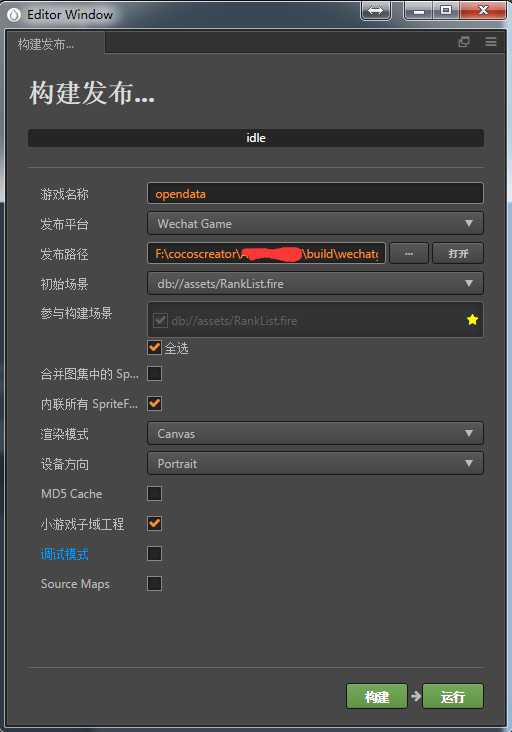
Task: Uncheck the 全选 checkbox
Action: [x=154, y=347]
